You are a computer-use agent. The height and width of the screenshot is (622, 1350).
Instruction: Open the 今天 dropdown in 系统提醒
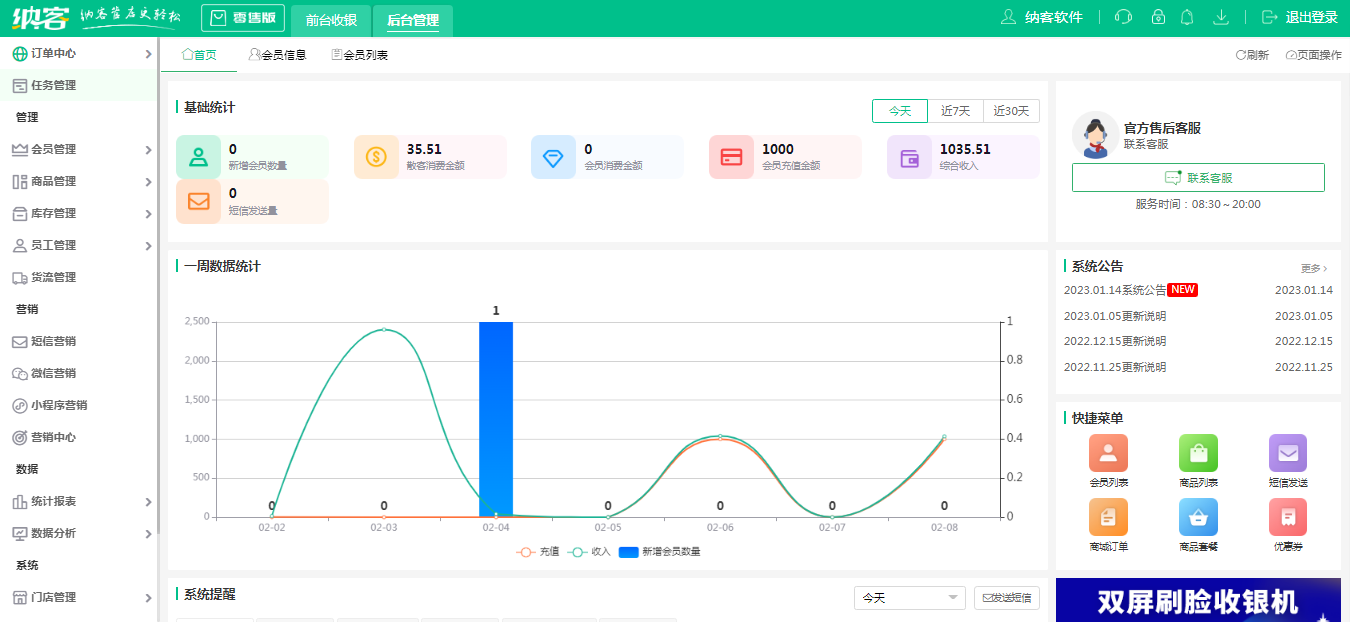909,598
